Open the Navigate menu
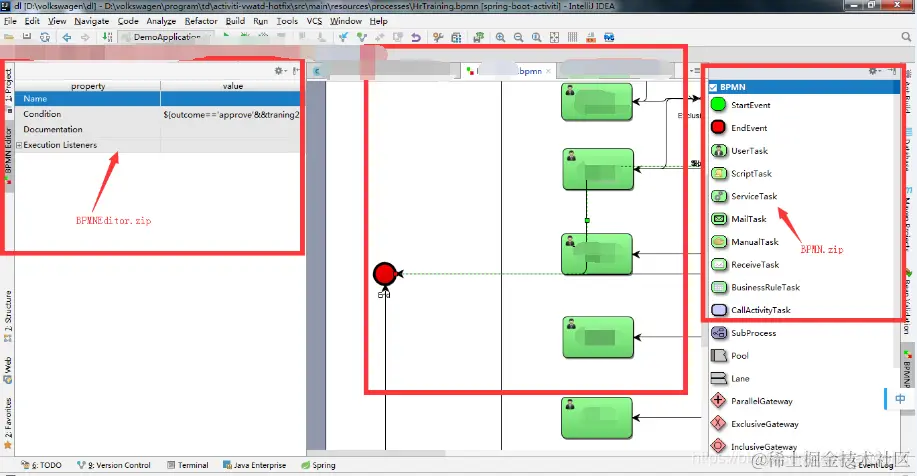Viewport: 917px width, 476px height. [x=92, y=21]
